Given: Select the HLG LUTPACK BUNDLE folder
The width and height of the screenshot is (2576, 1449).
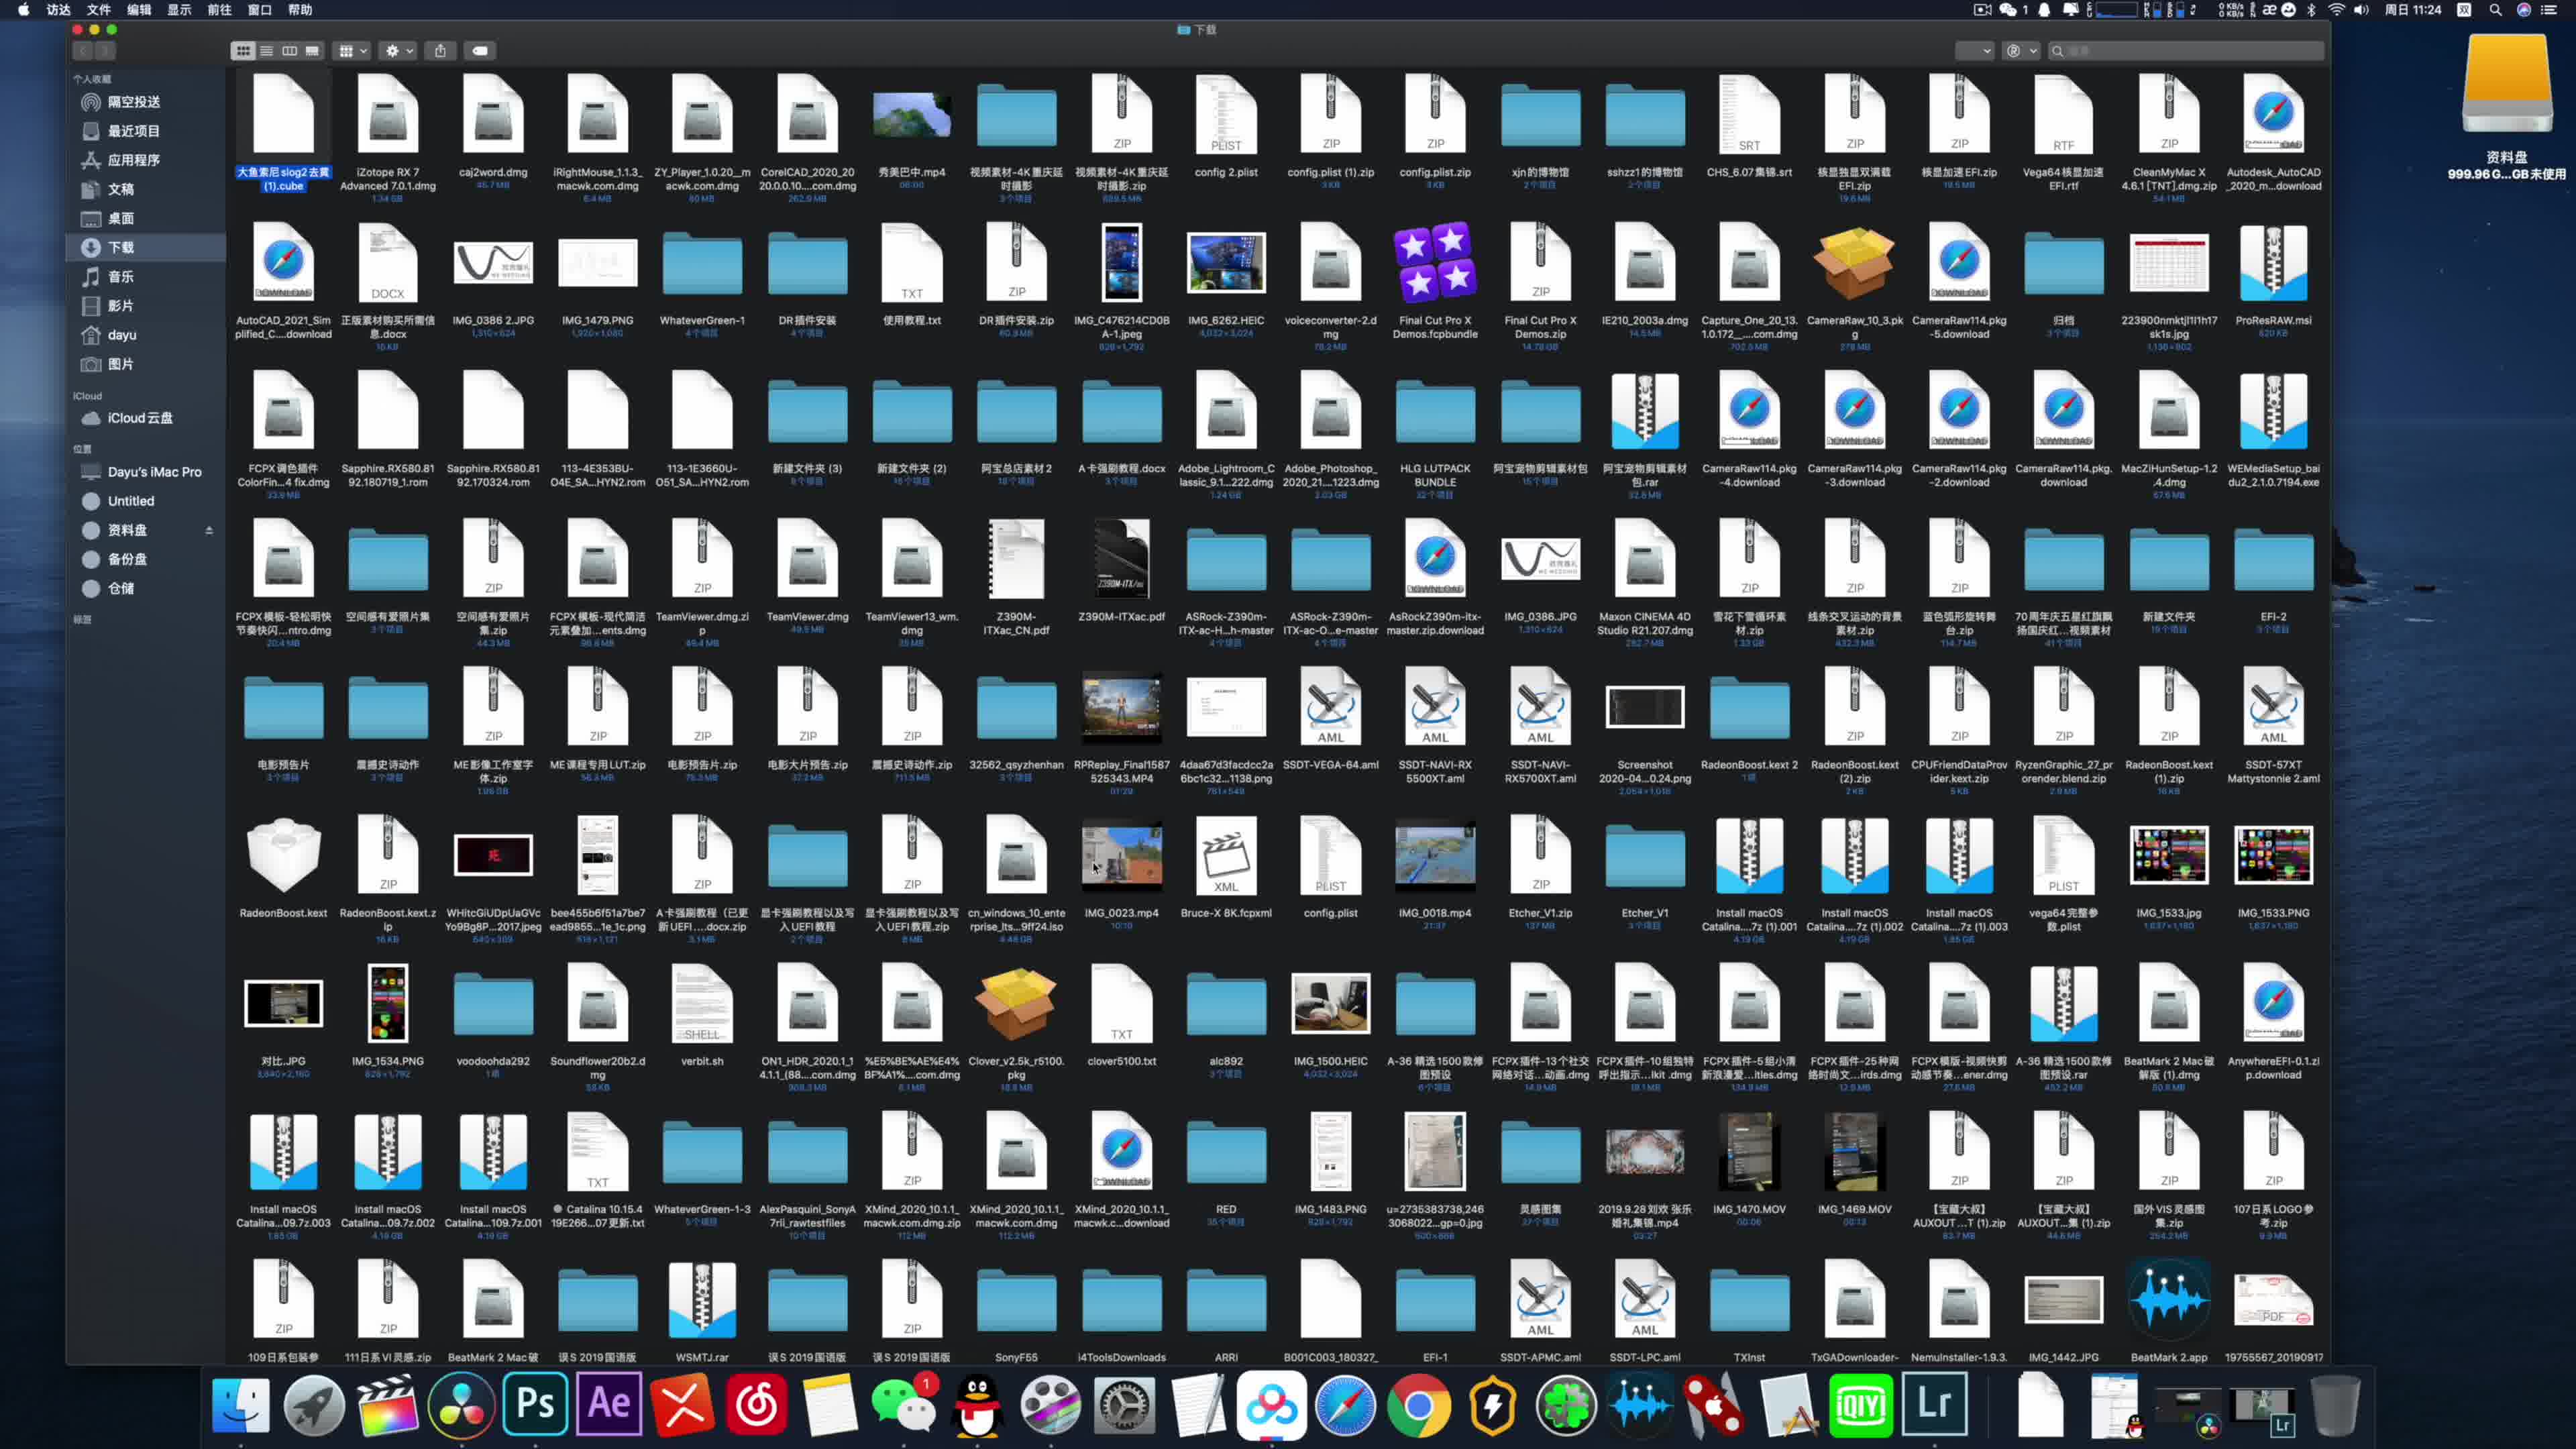Looking at the screenshot, I should [1435, 413].
